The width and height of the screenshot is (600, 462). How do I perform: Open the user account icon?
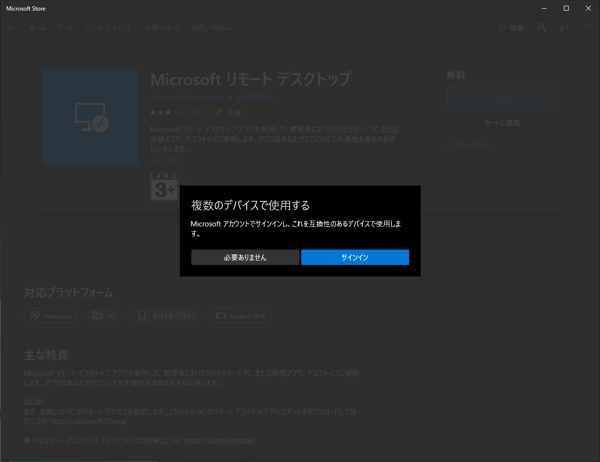click(x=541, y=28)
